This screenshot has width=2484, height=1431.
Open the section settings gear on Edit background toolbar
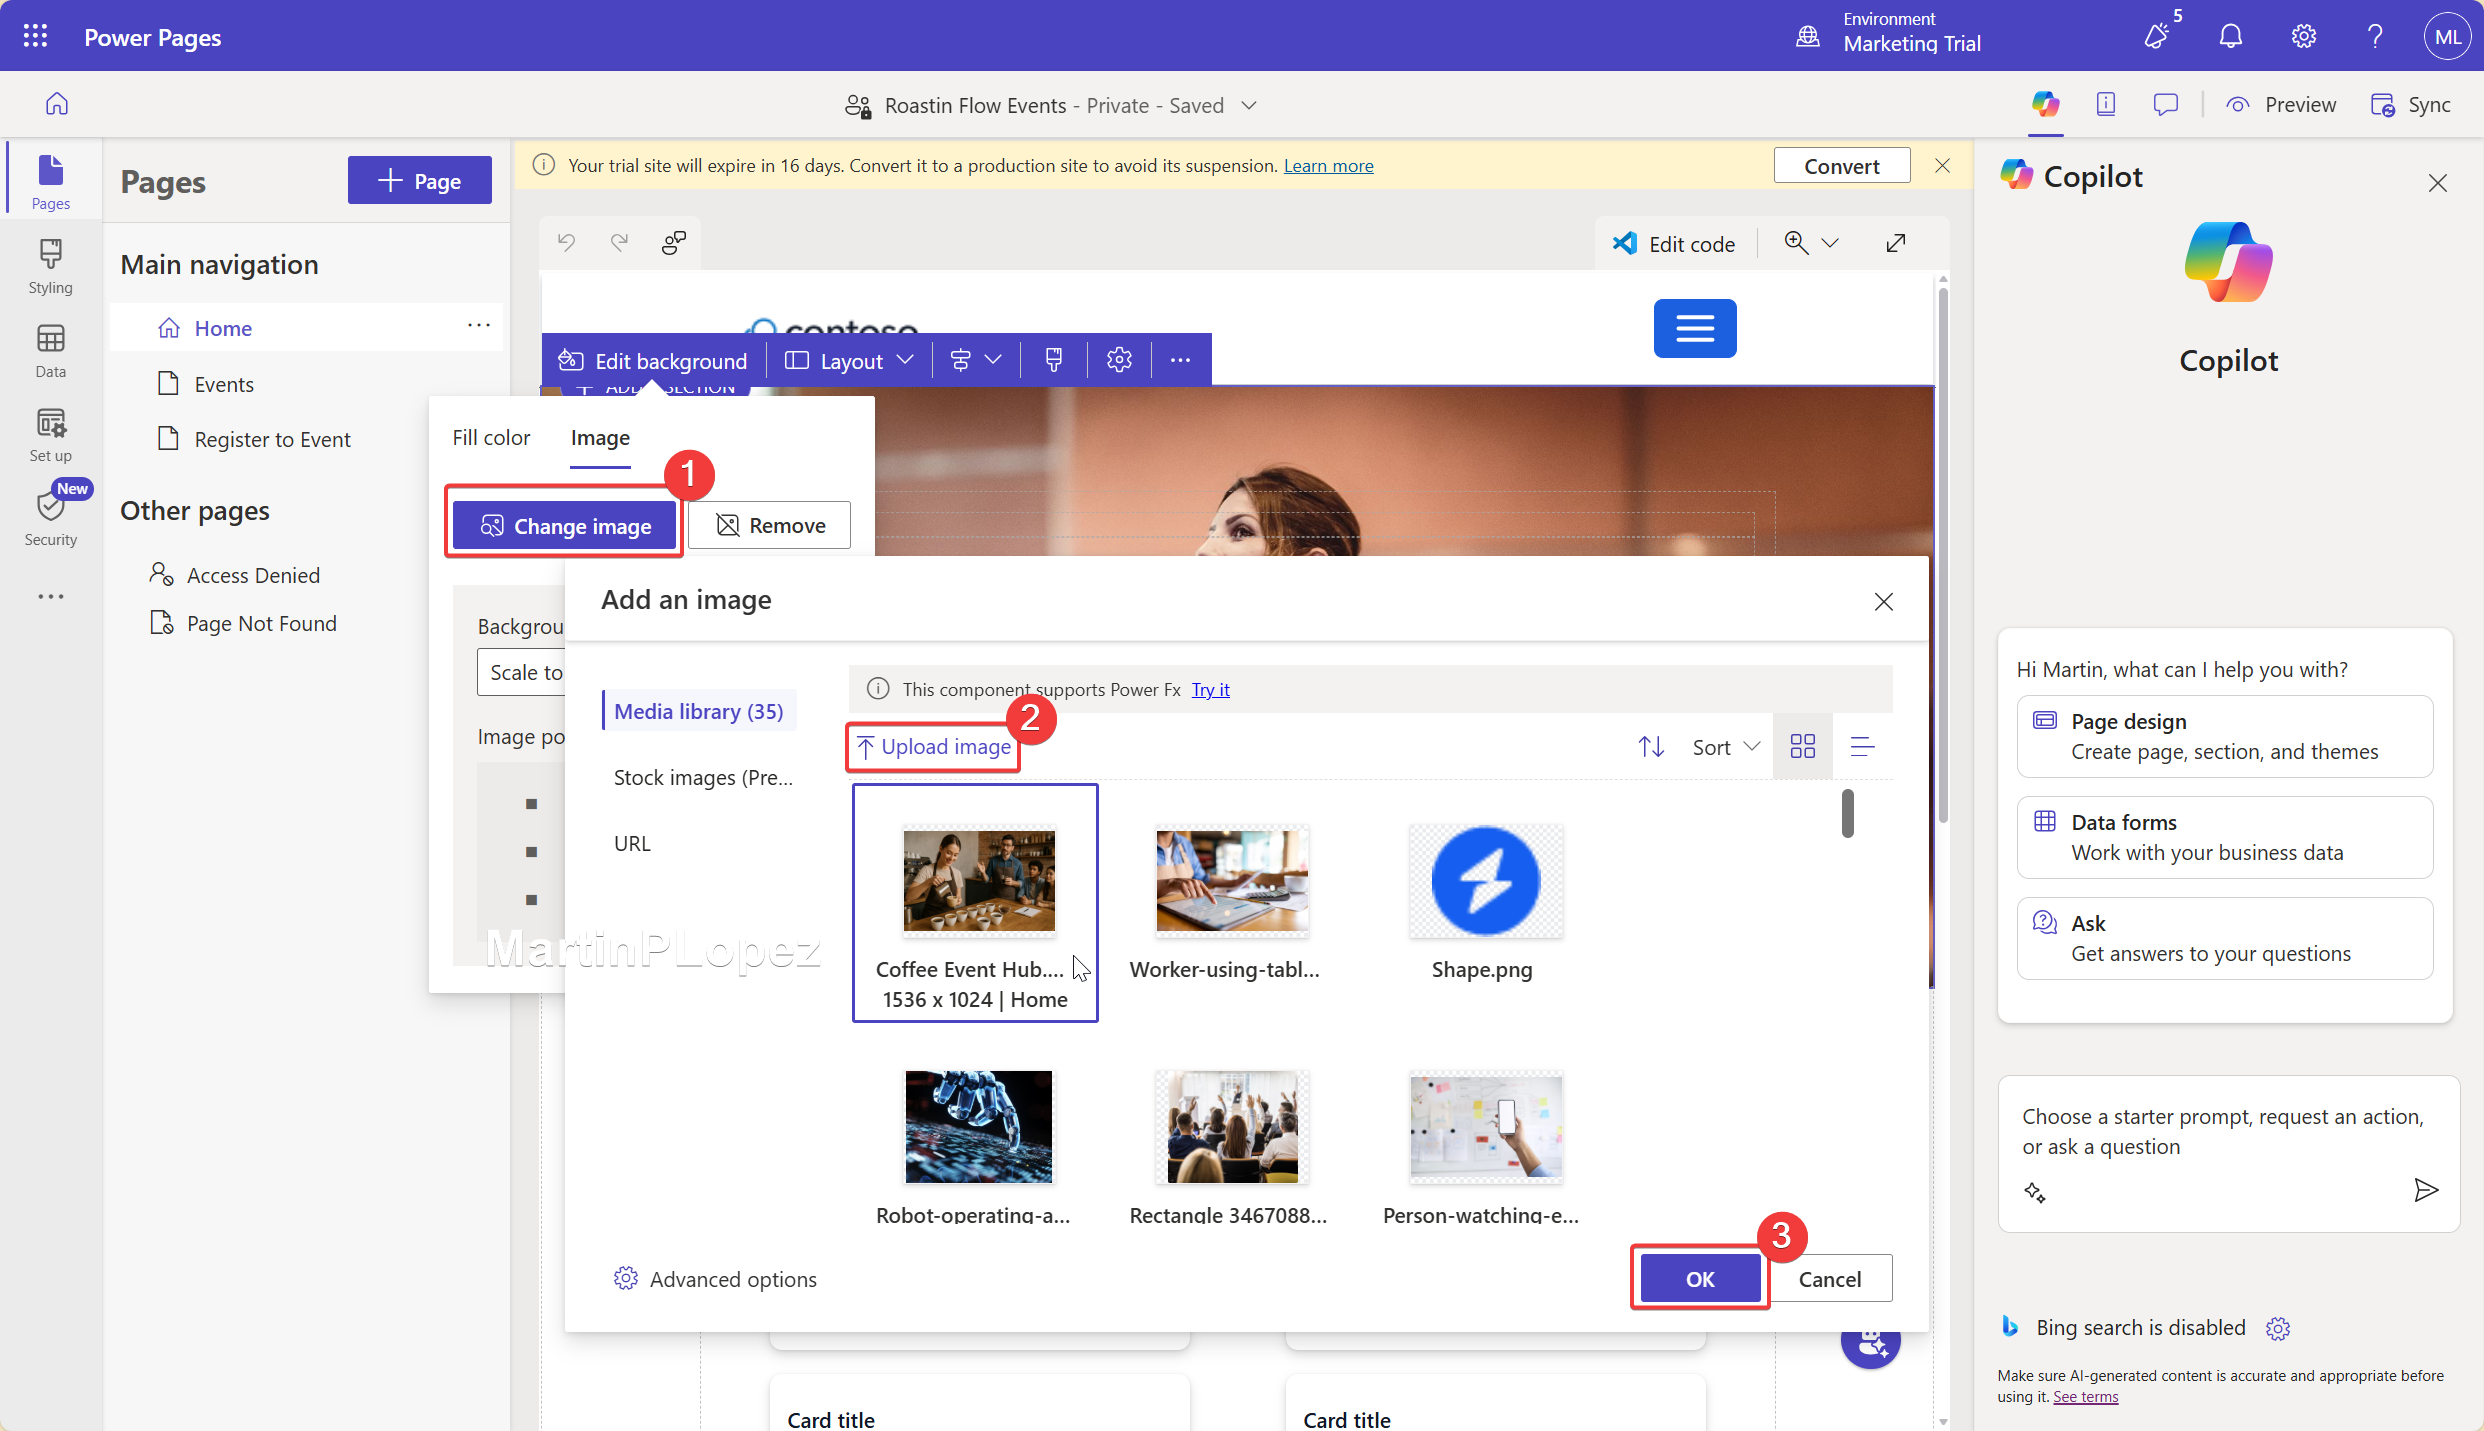click(1118, 360)
